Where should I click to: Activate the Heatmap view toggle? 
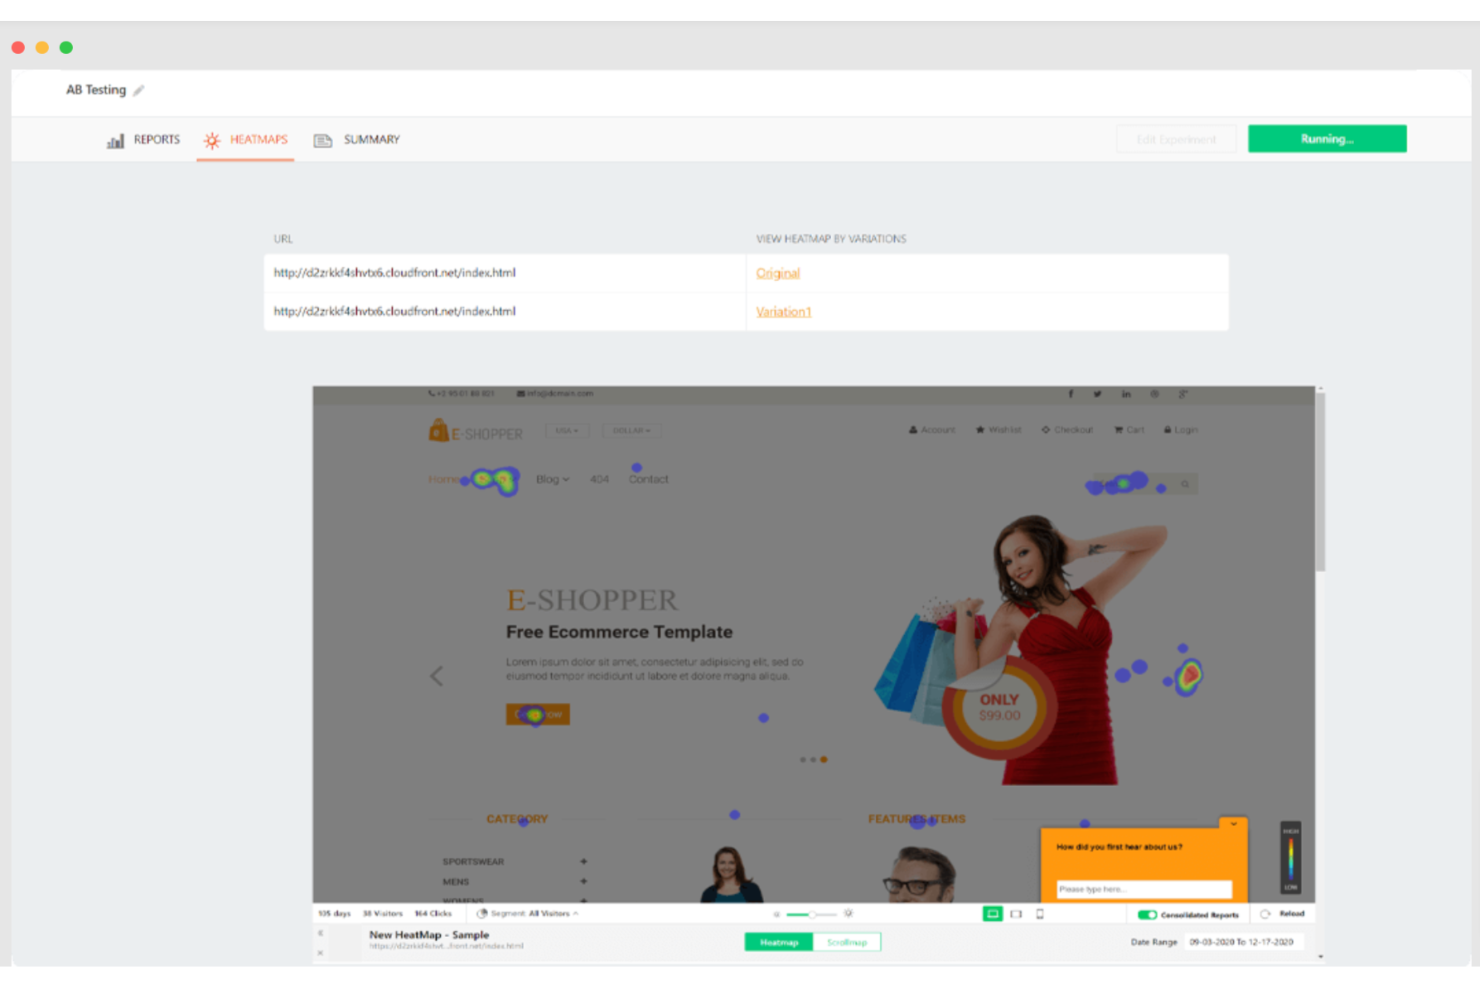779,941
